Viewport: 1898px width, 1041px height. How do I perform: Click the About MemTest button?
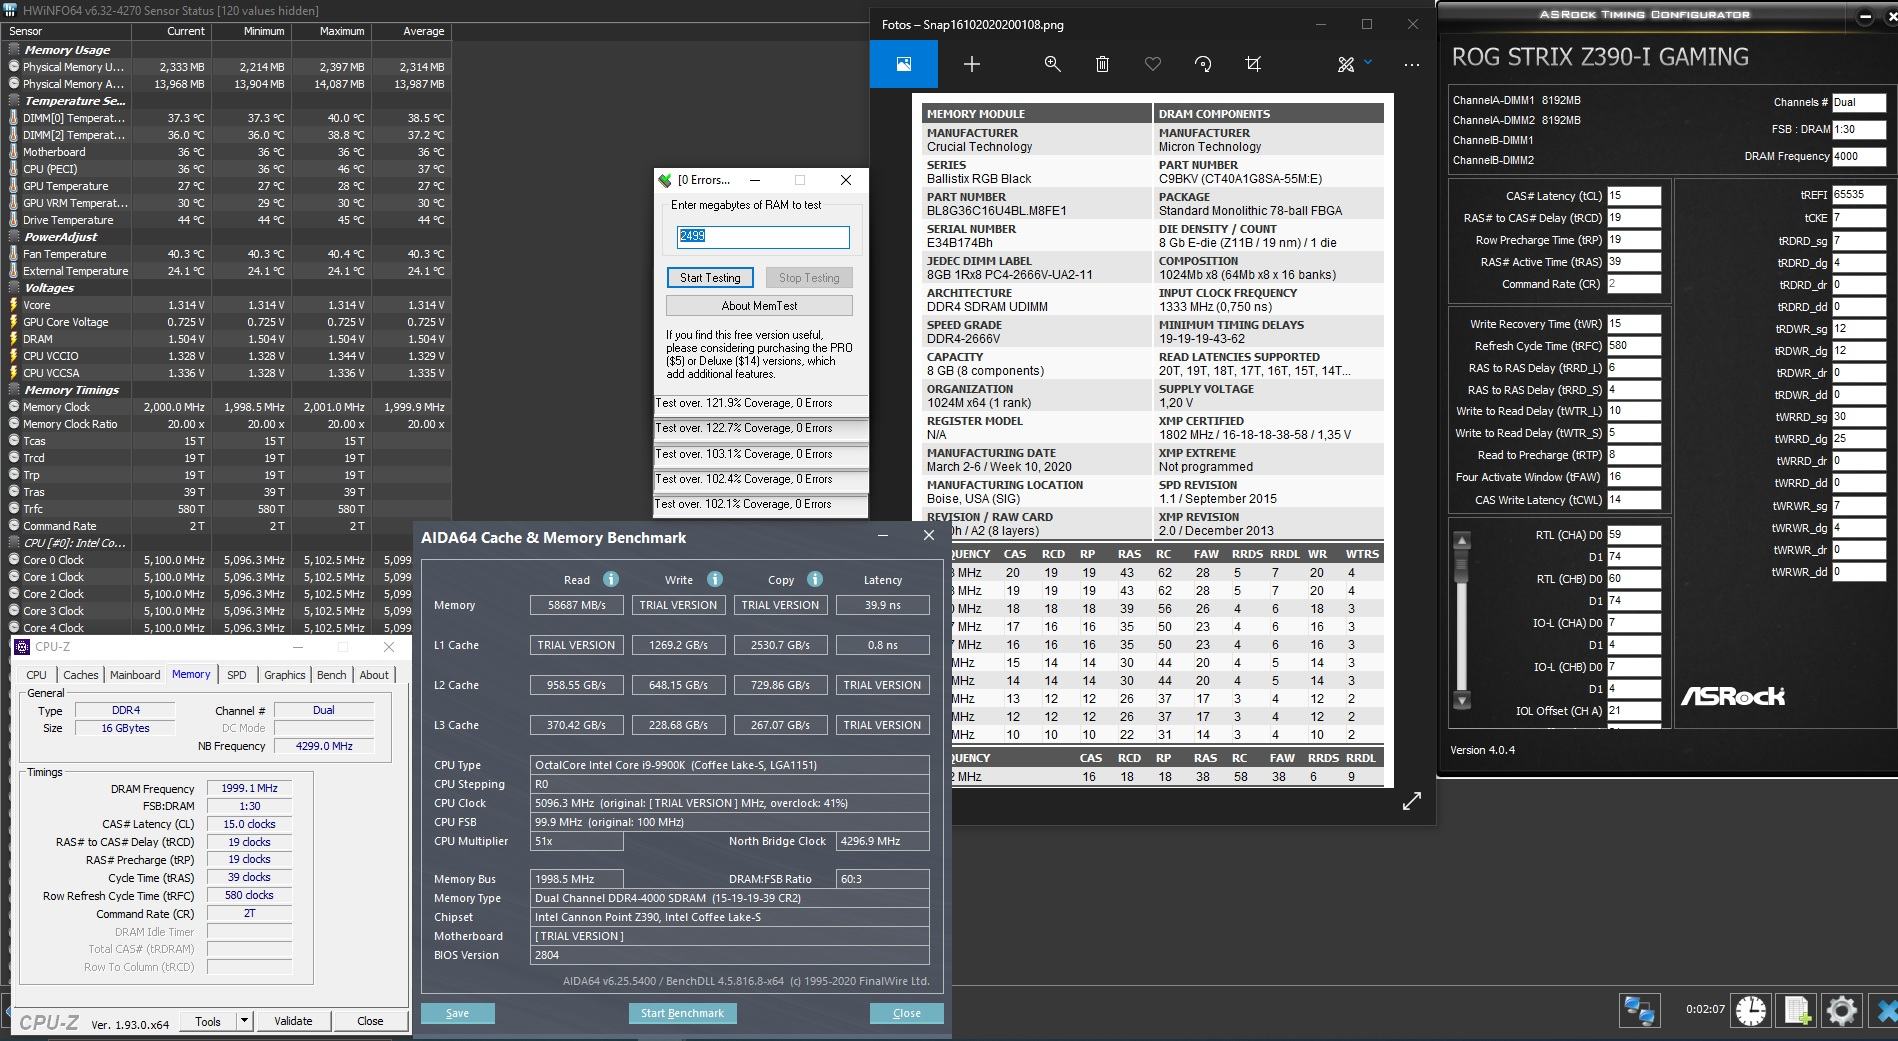point(759,306)
